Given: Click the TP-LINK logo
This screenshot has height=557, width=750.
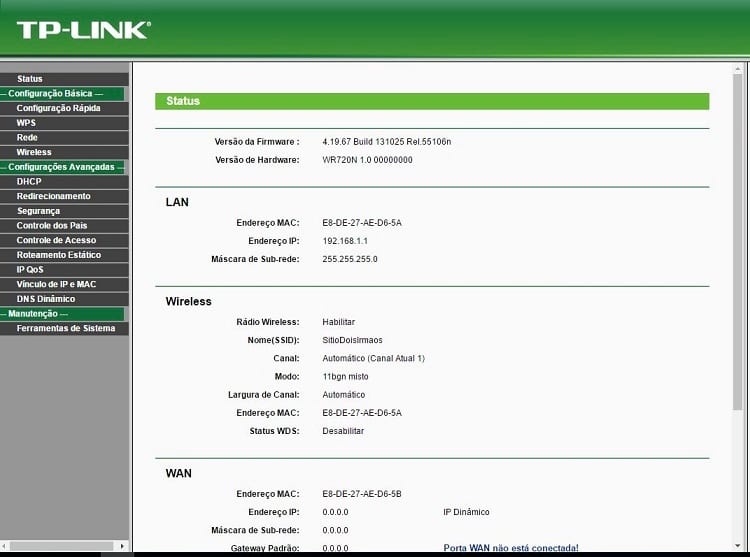Looking at the screenshot, I should pyautogui.click(x=84, y=30).
